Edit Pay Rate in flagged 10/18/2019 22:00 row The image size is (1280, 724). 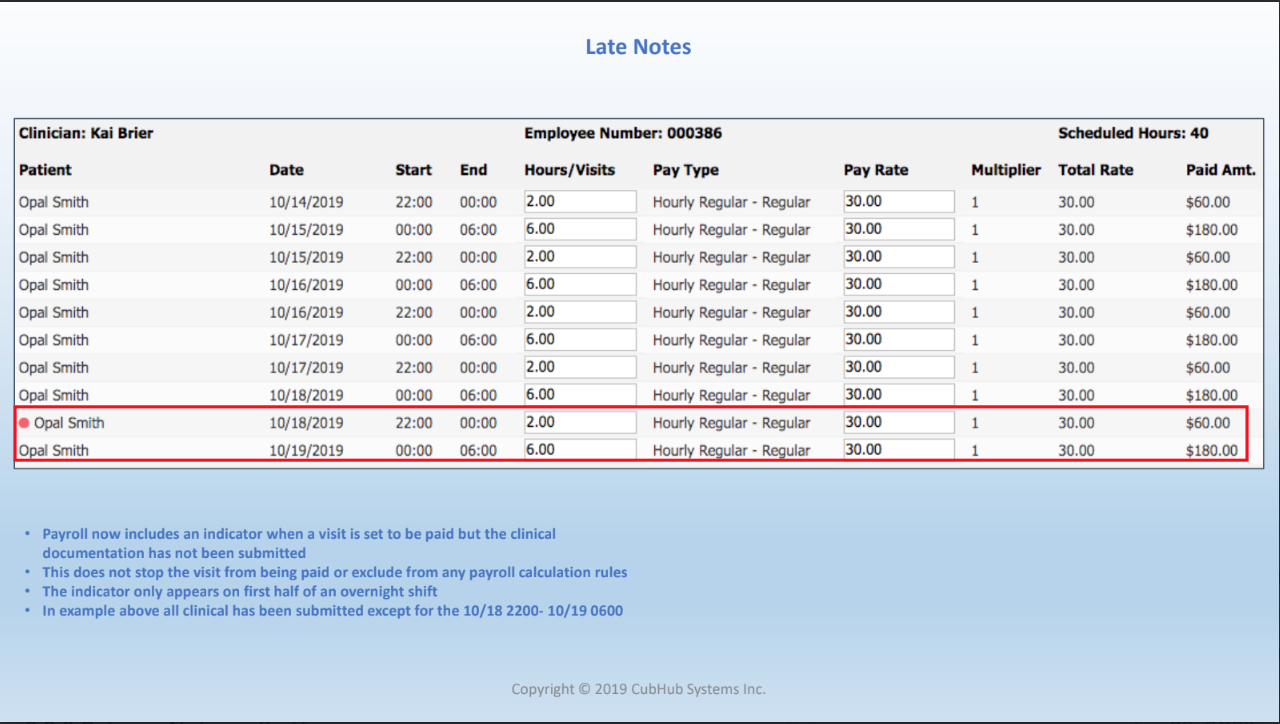point(899,422)
